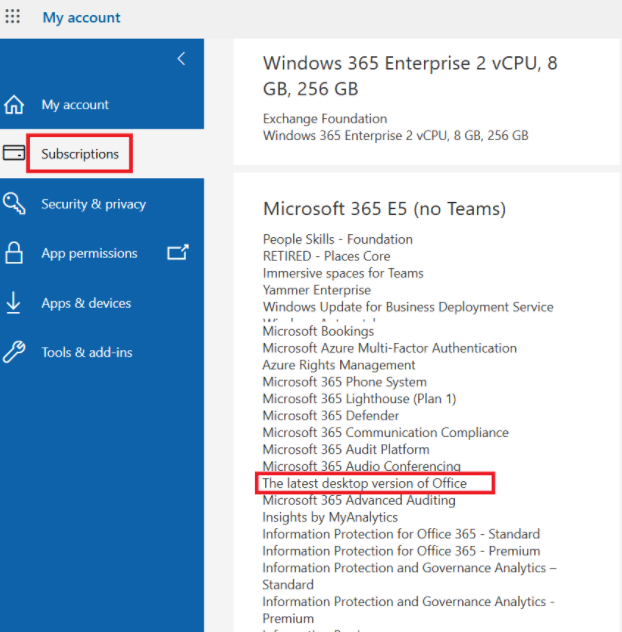This screenshot has height=632, width=622.
Task: Navigate to Apps & devices
Action: click(x=102, y=303)
